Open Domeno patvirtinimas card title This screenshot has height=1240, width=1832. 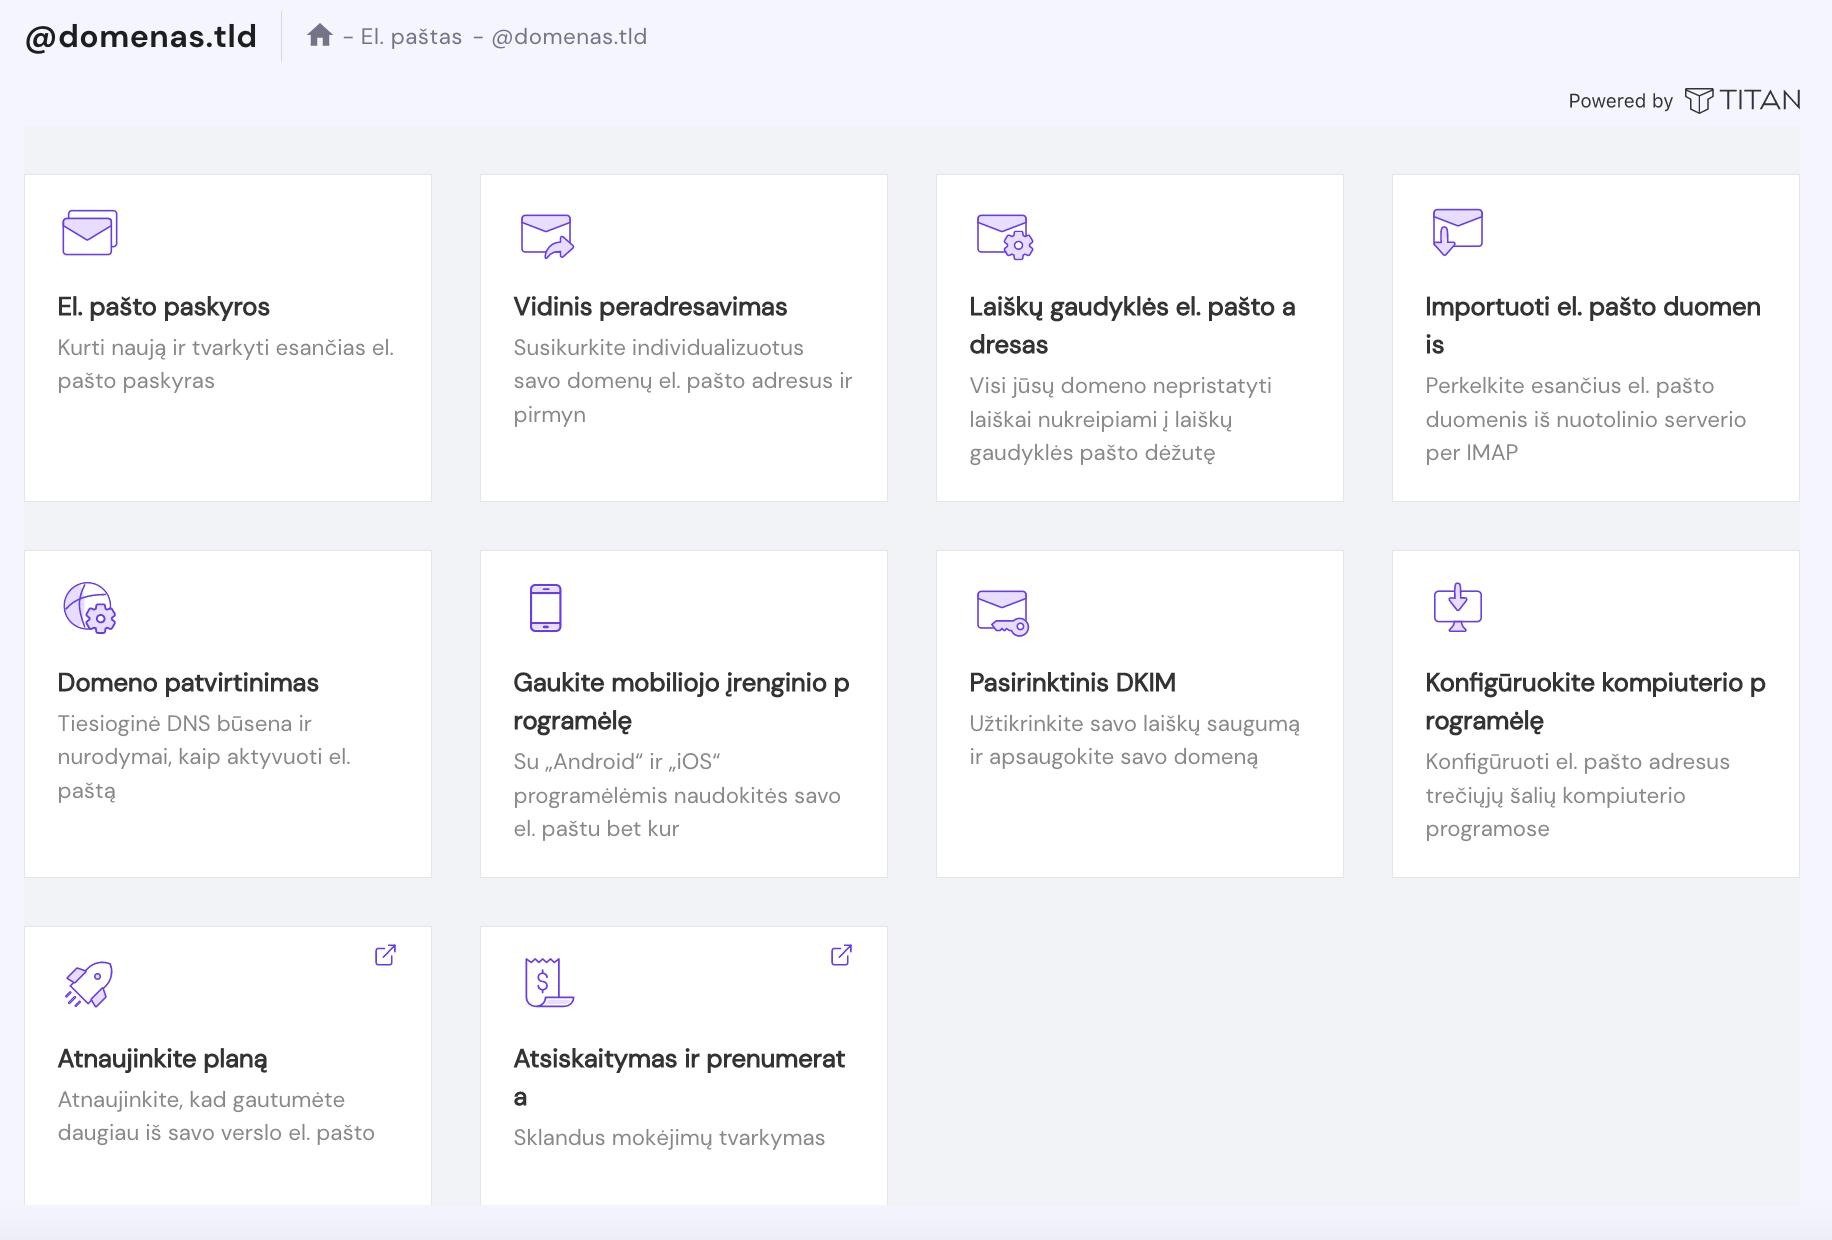tap(188, 683)
